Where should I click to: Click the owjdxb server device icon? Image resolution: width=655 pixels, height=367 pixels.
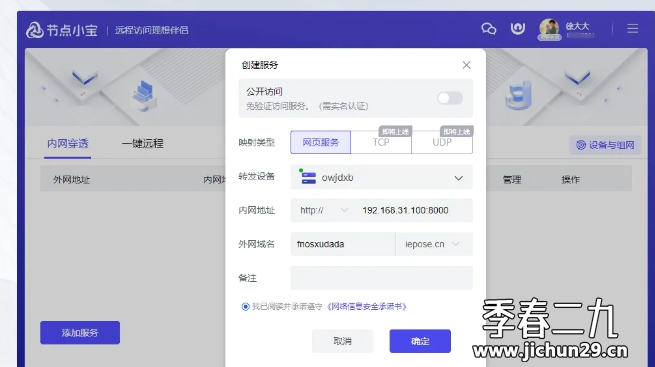point(308,177)
